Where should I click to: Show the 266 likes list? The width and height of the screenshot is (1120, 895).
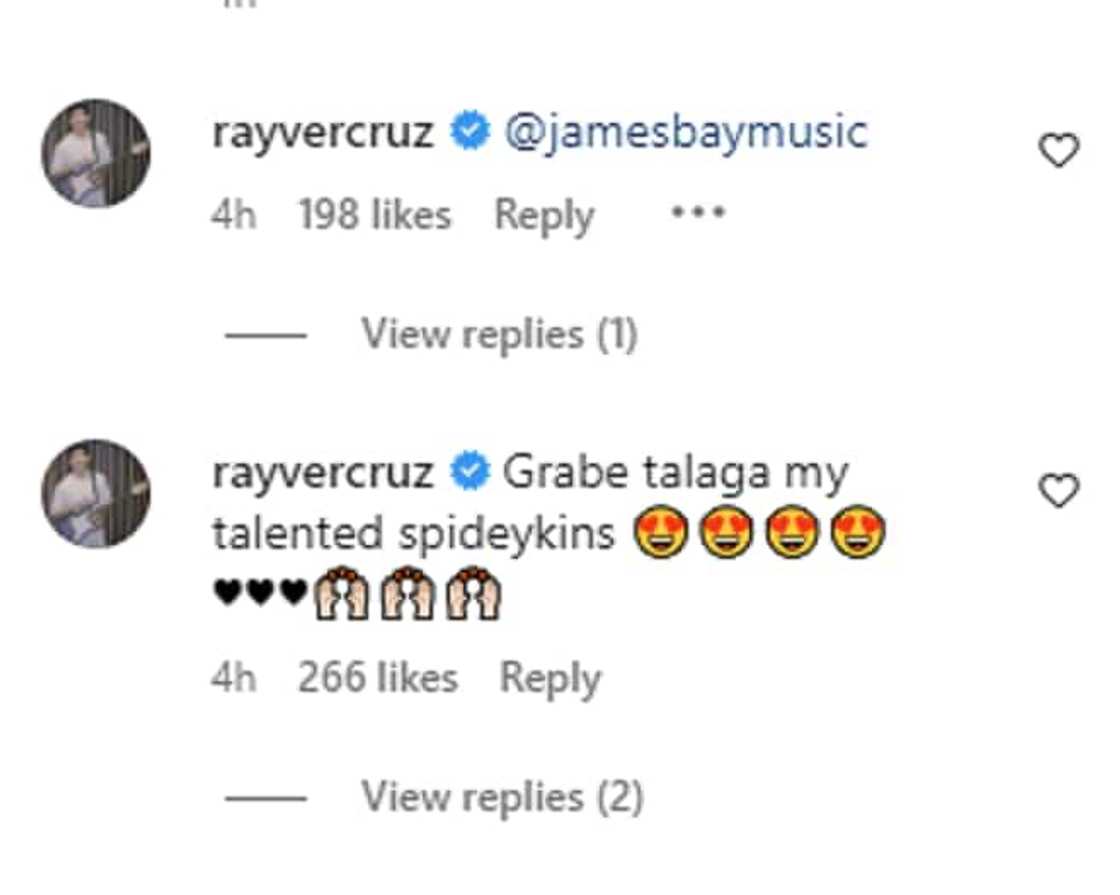pos(377,679)
